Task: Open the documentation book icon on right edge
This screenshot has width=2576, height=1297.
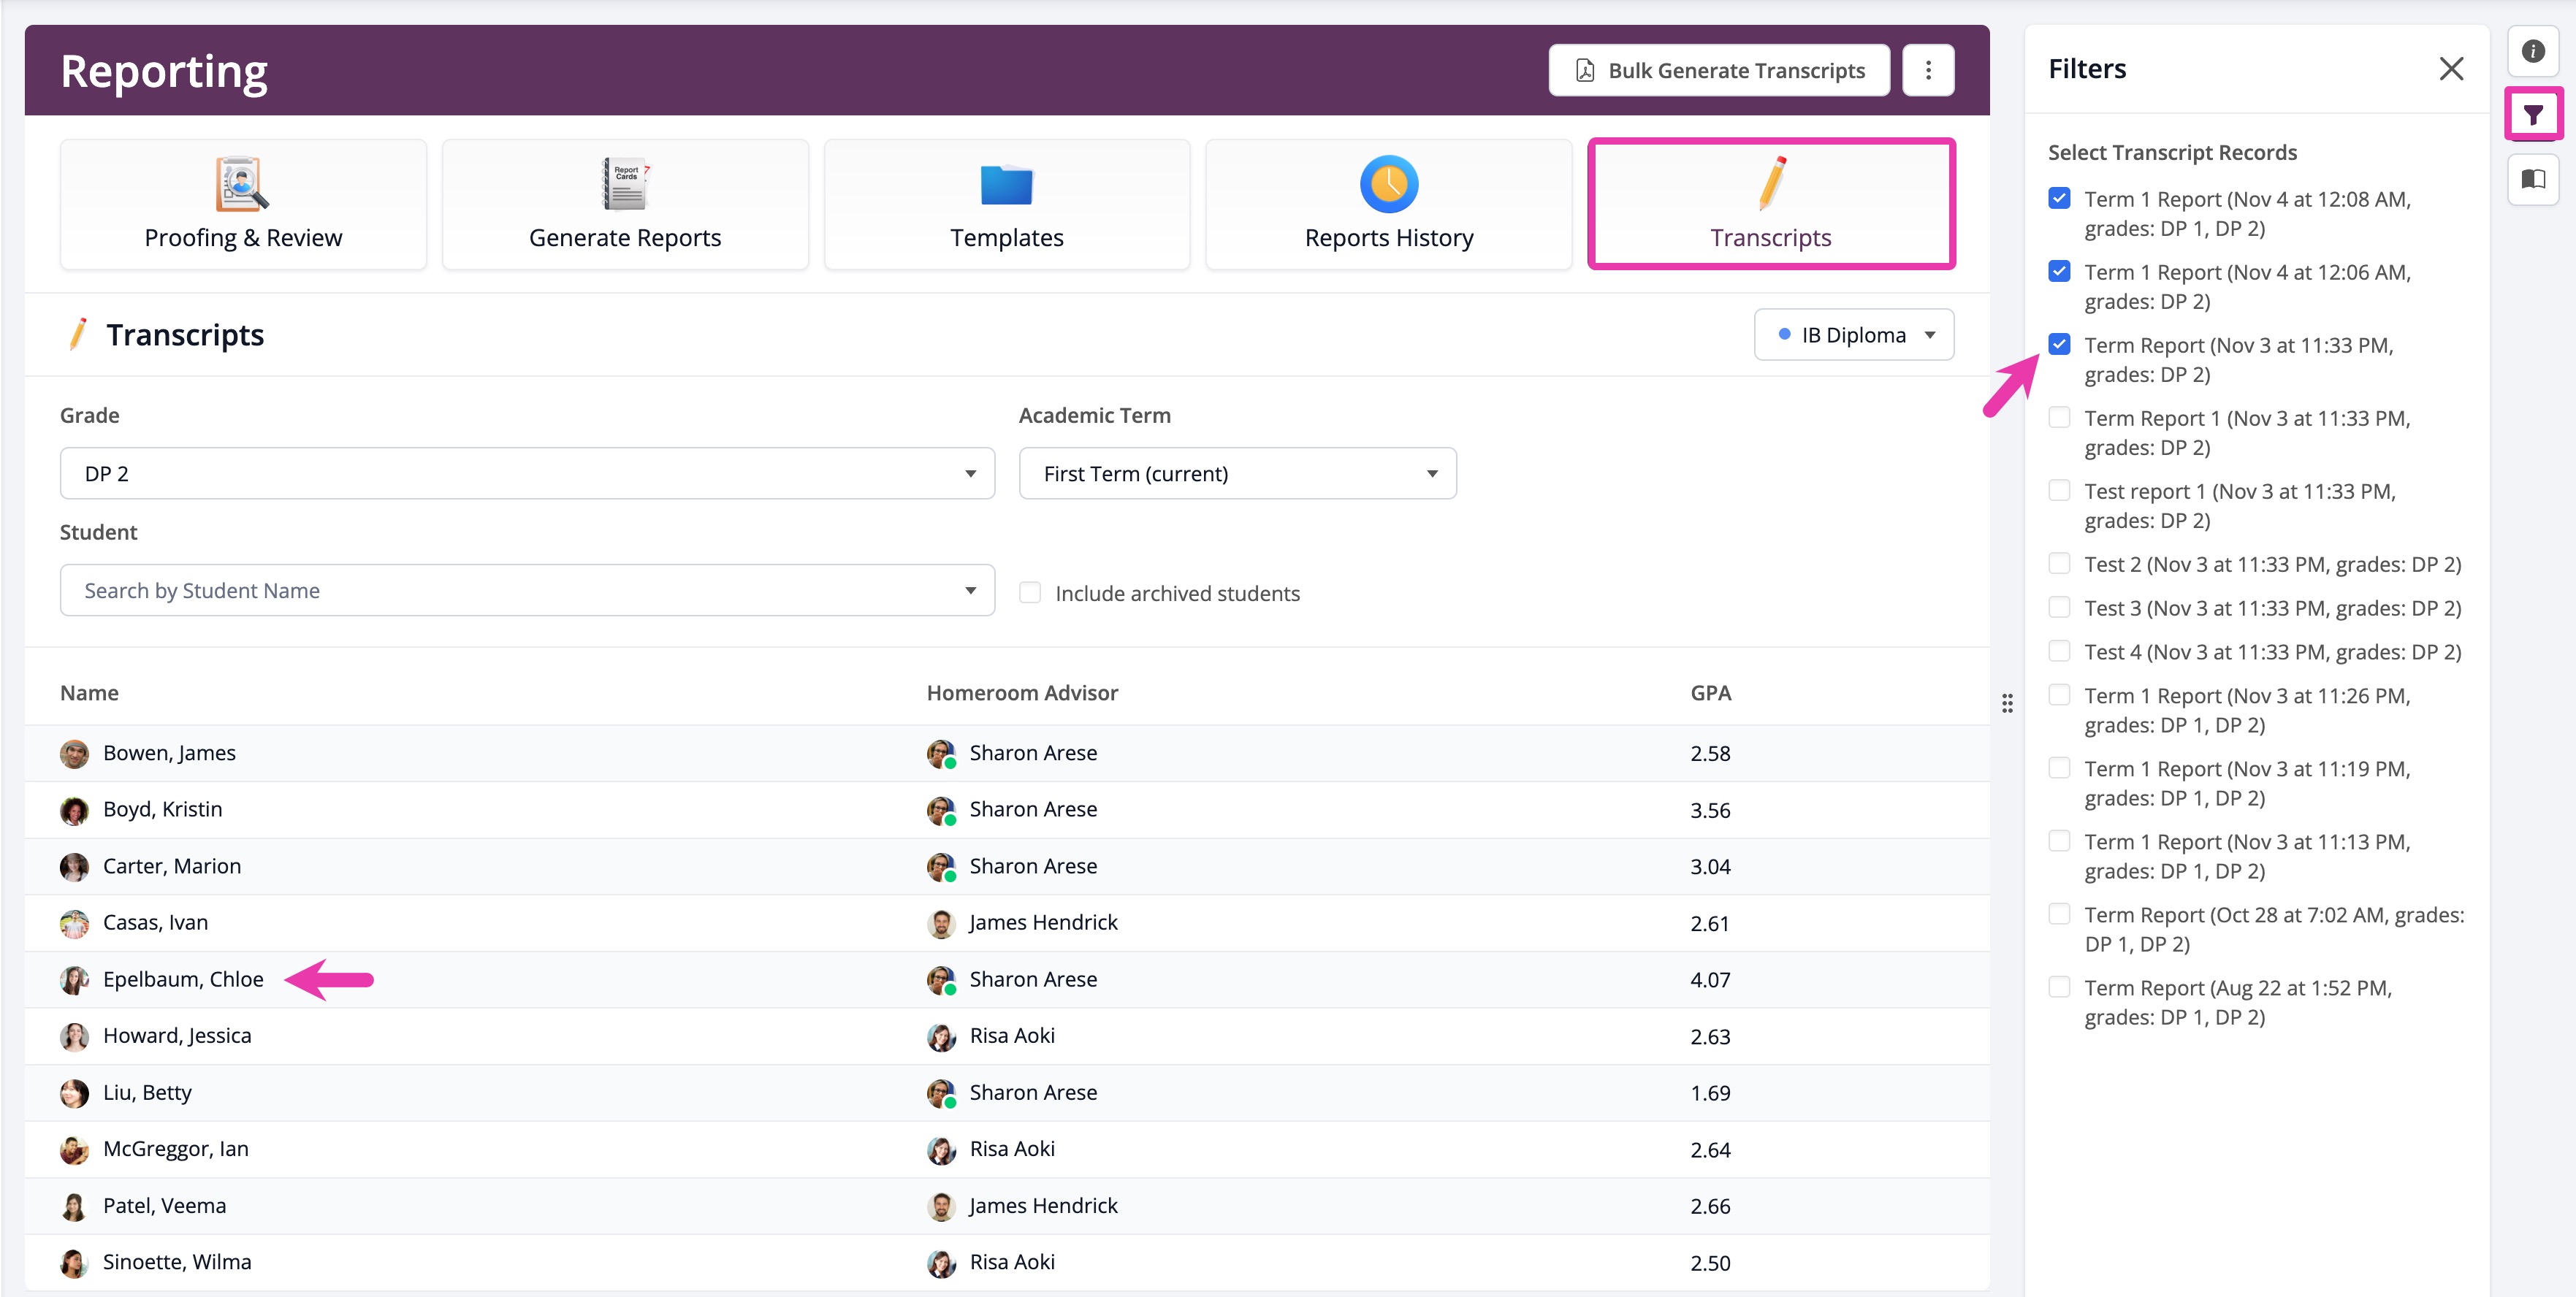Action: [x=2534, y=180]
